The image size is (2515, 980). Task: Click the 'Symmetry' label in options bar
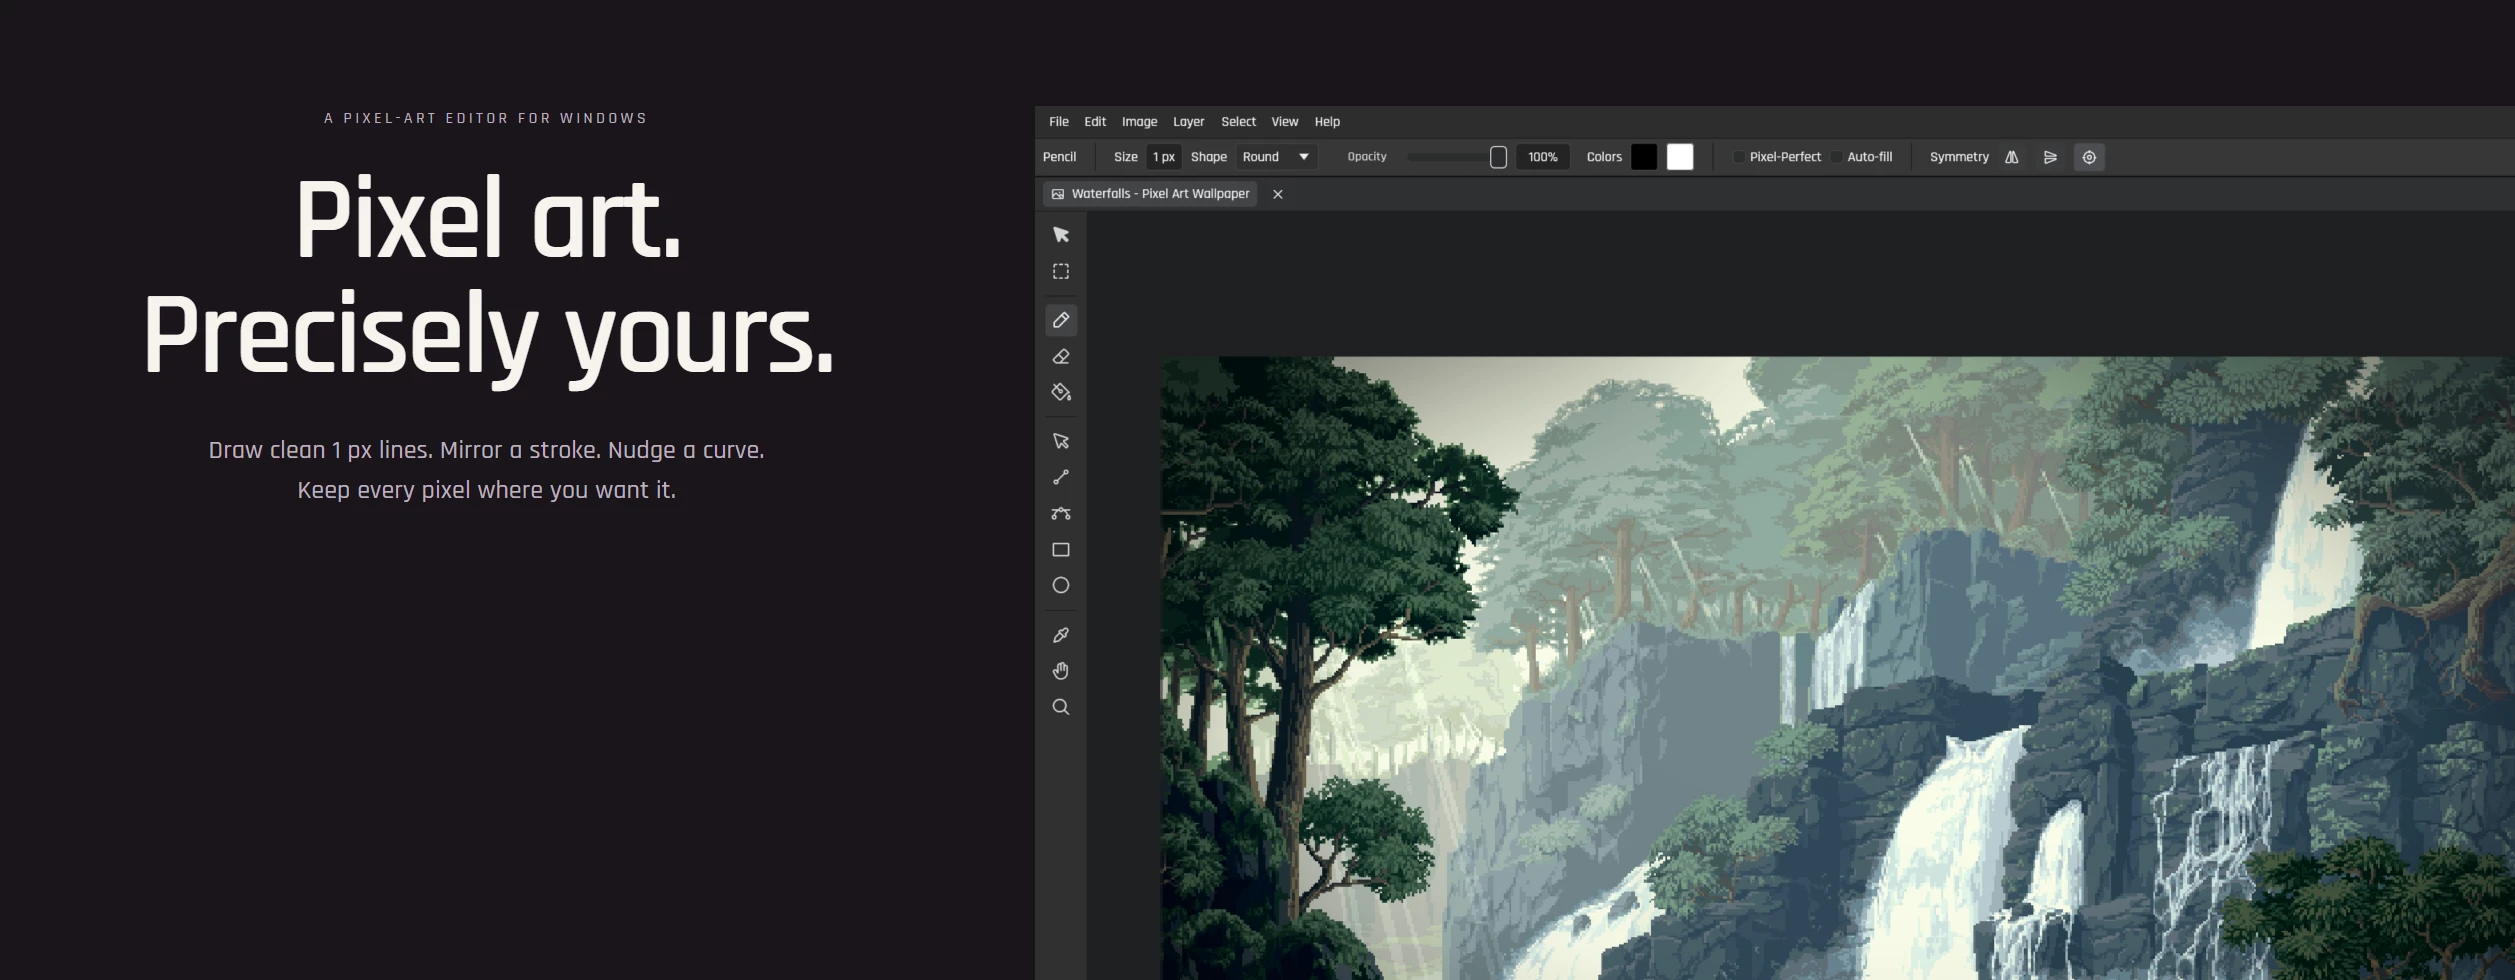pyautogui.click(x=1959, y=157)
